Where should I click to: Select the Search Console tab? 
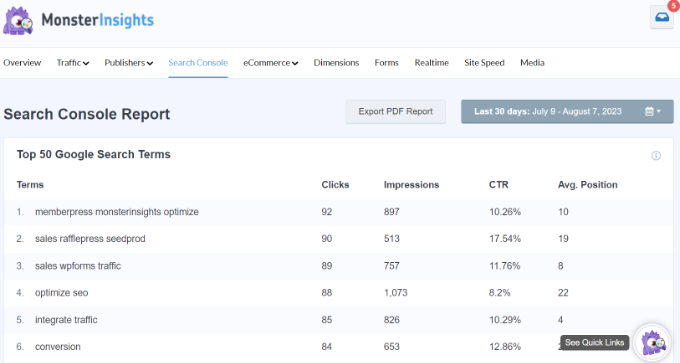pyautogui.click(x=198, y=63)
